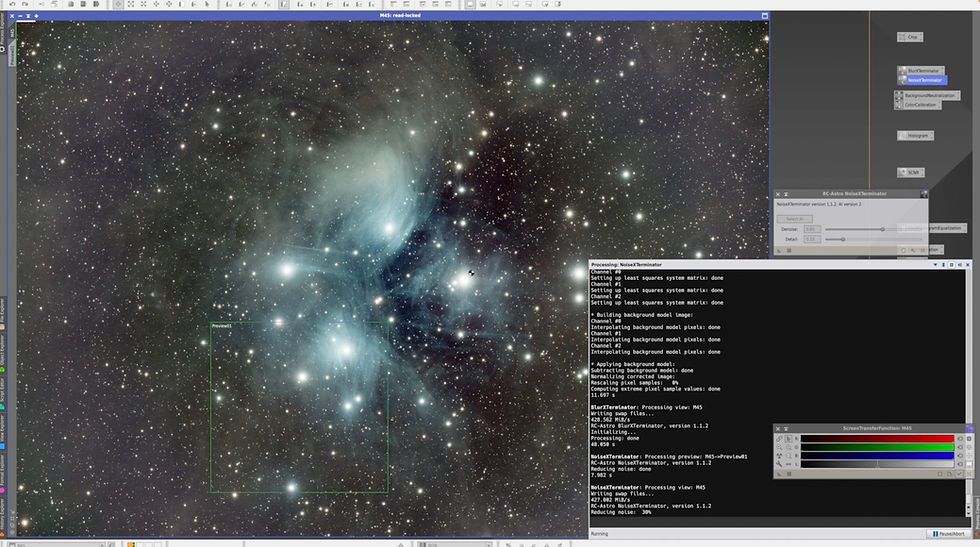Click the Detail value input field
Image resolution: width=980 pixels, height=547 pixels.
pyautogui.click(x=812, y=239)
